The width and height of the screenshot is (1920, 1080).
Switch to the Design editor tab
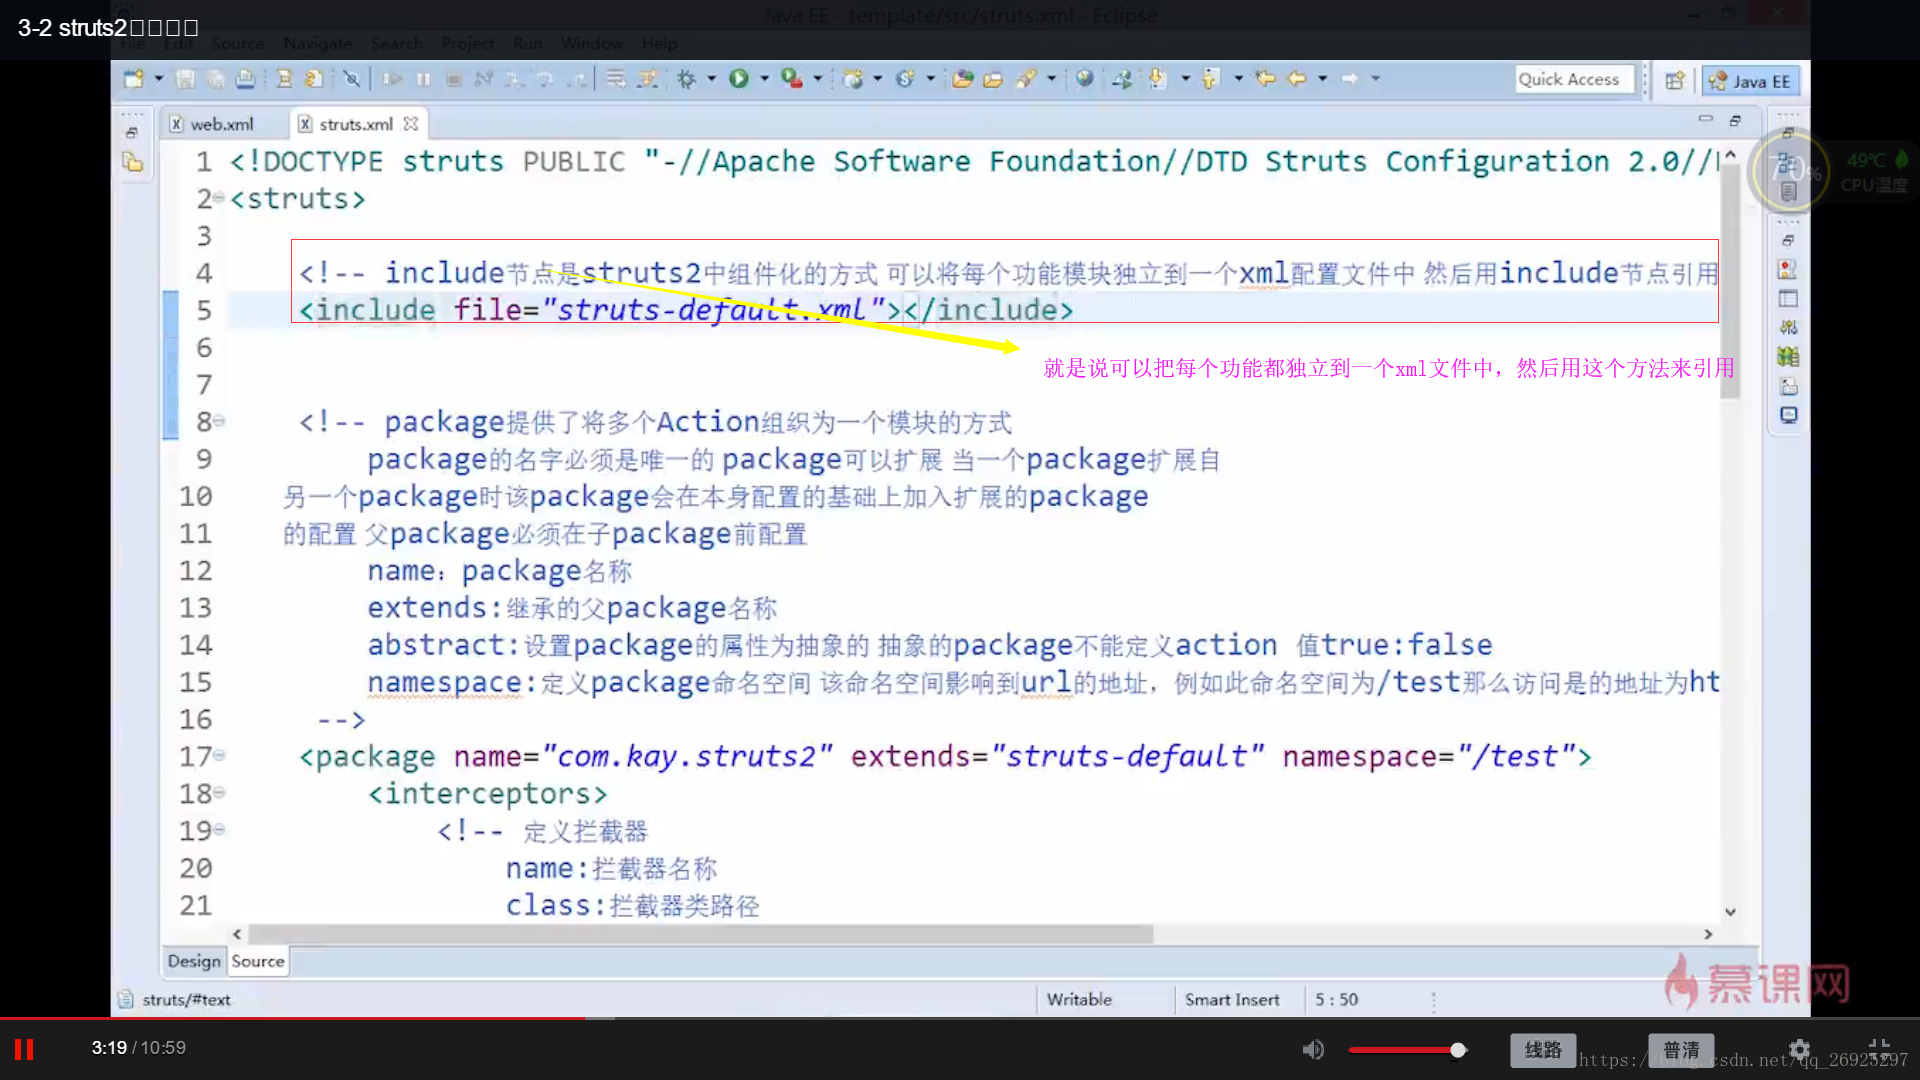pos(194,961)
